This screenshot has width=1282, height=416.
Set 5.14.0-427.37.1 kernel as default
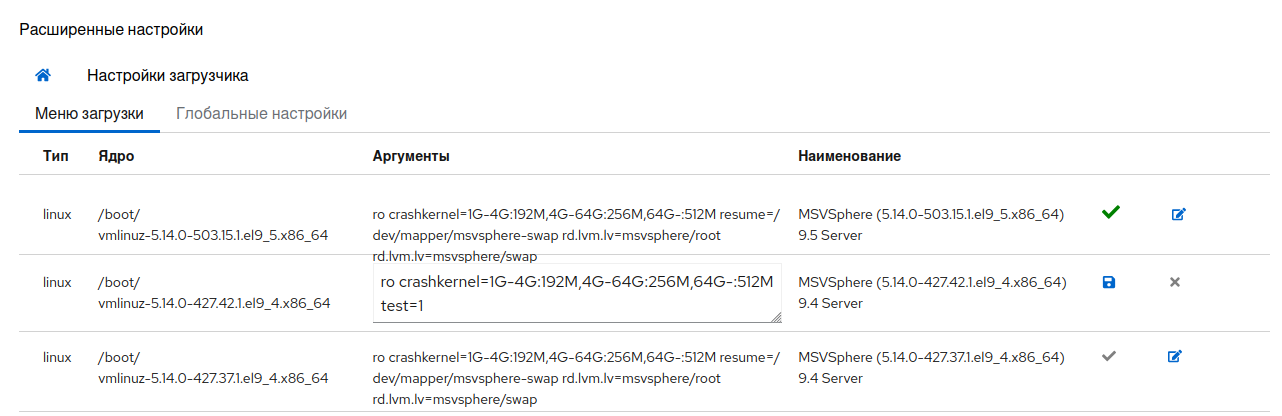pyautogui.click(x=1108, y=355)
